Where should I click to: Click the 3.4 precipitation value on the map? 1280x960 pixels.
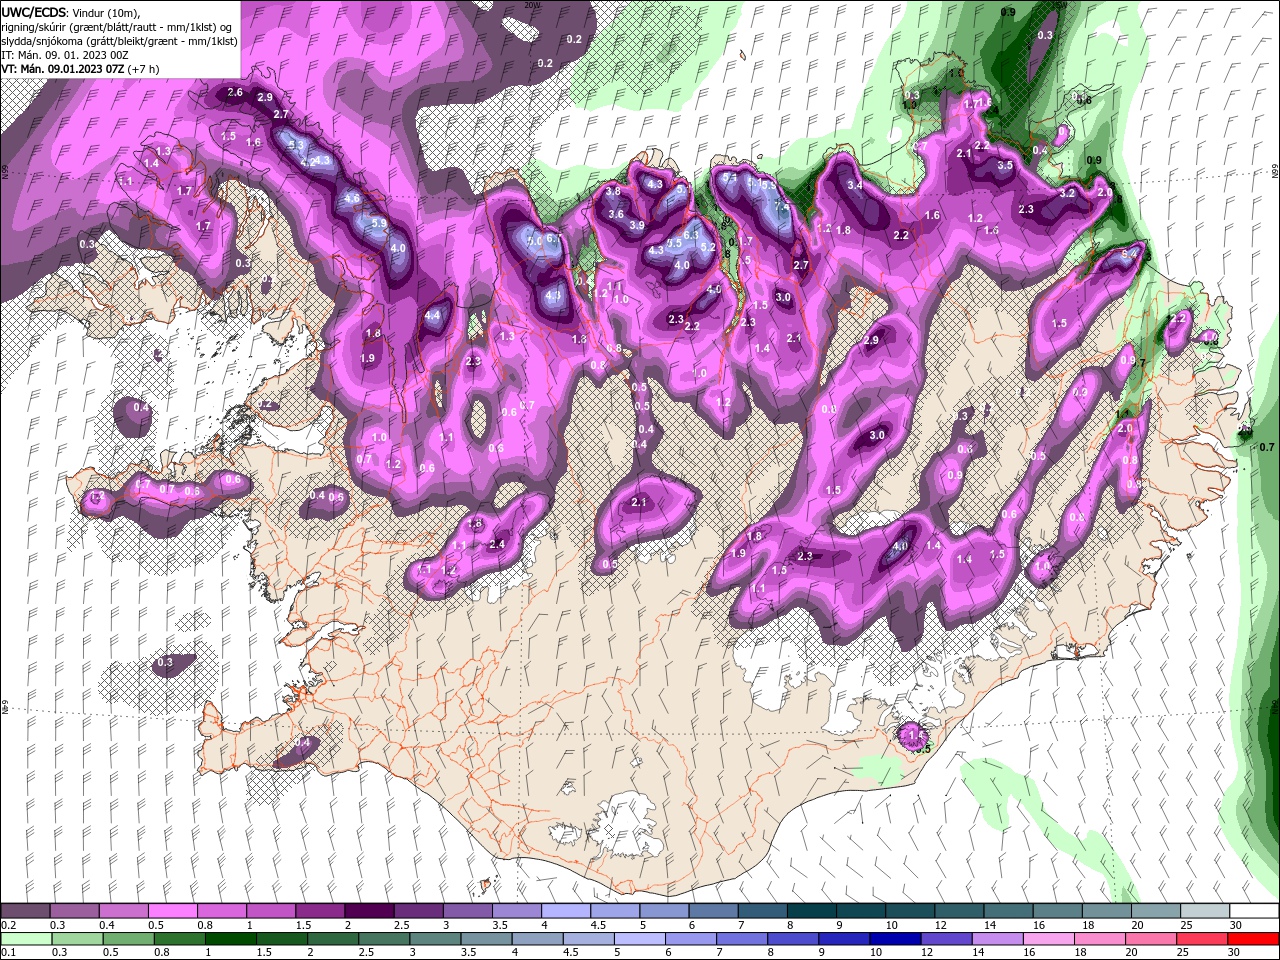tap(855, 185)
